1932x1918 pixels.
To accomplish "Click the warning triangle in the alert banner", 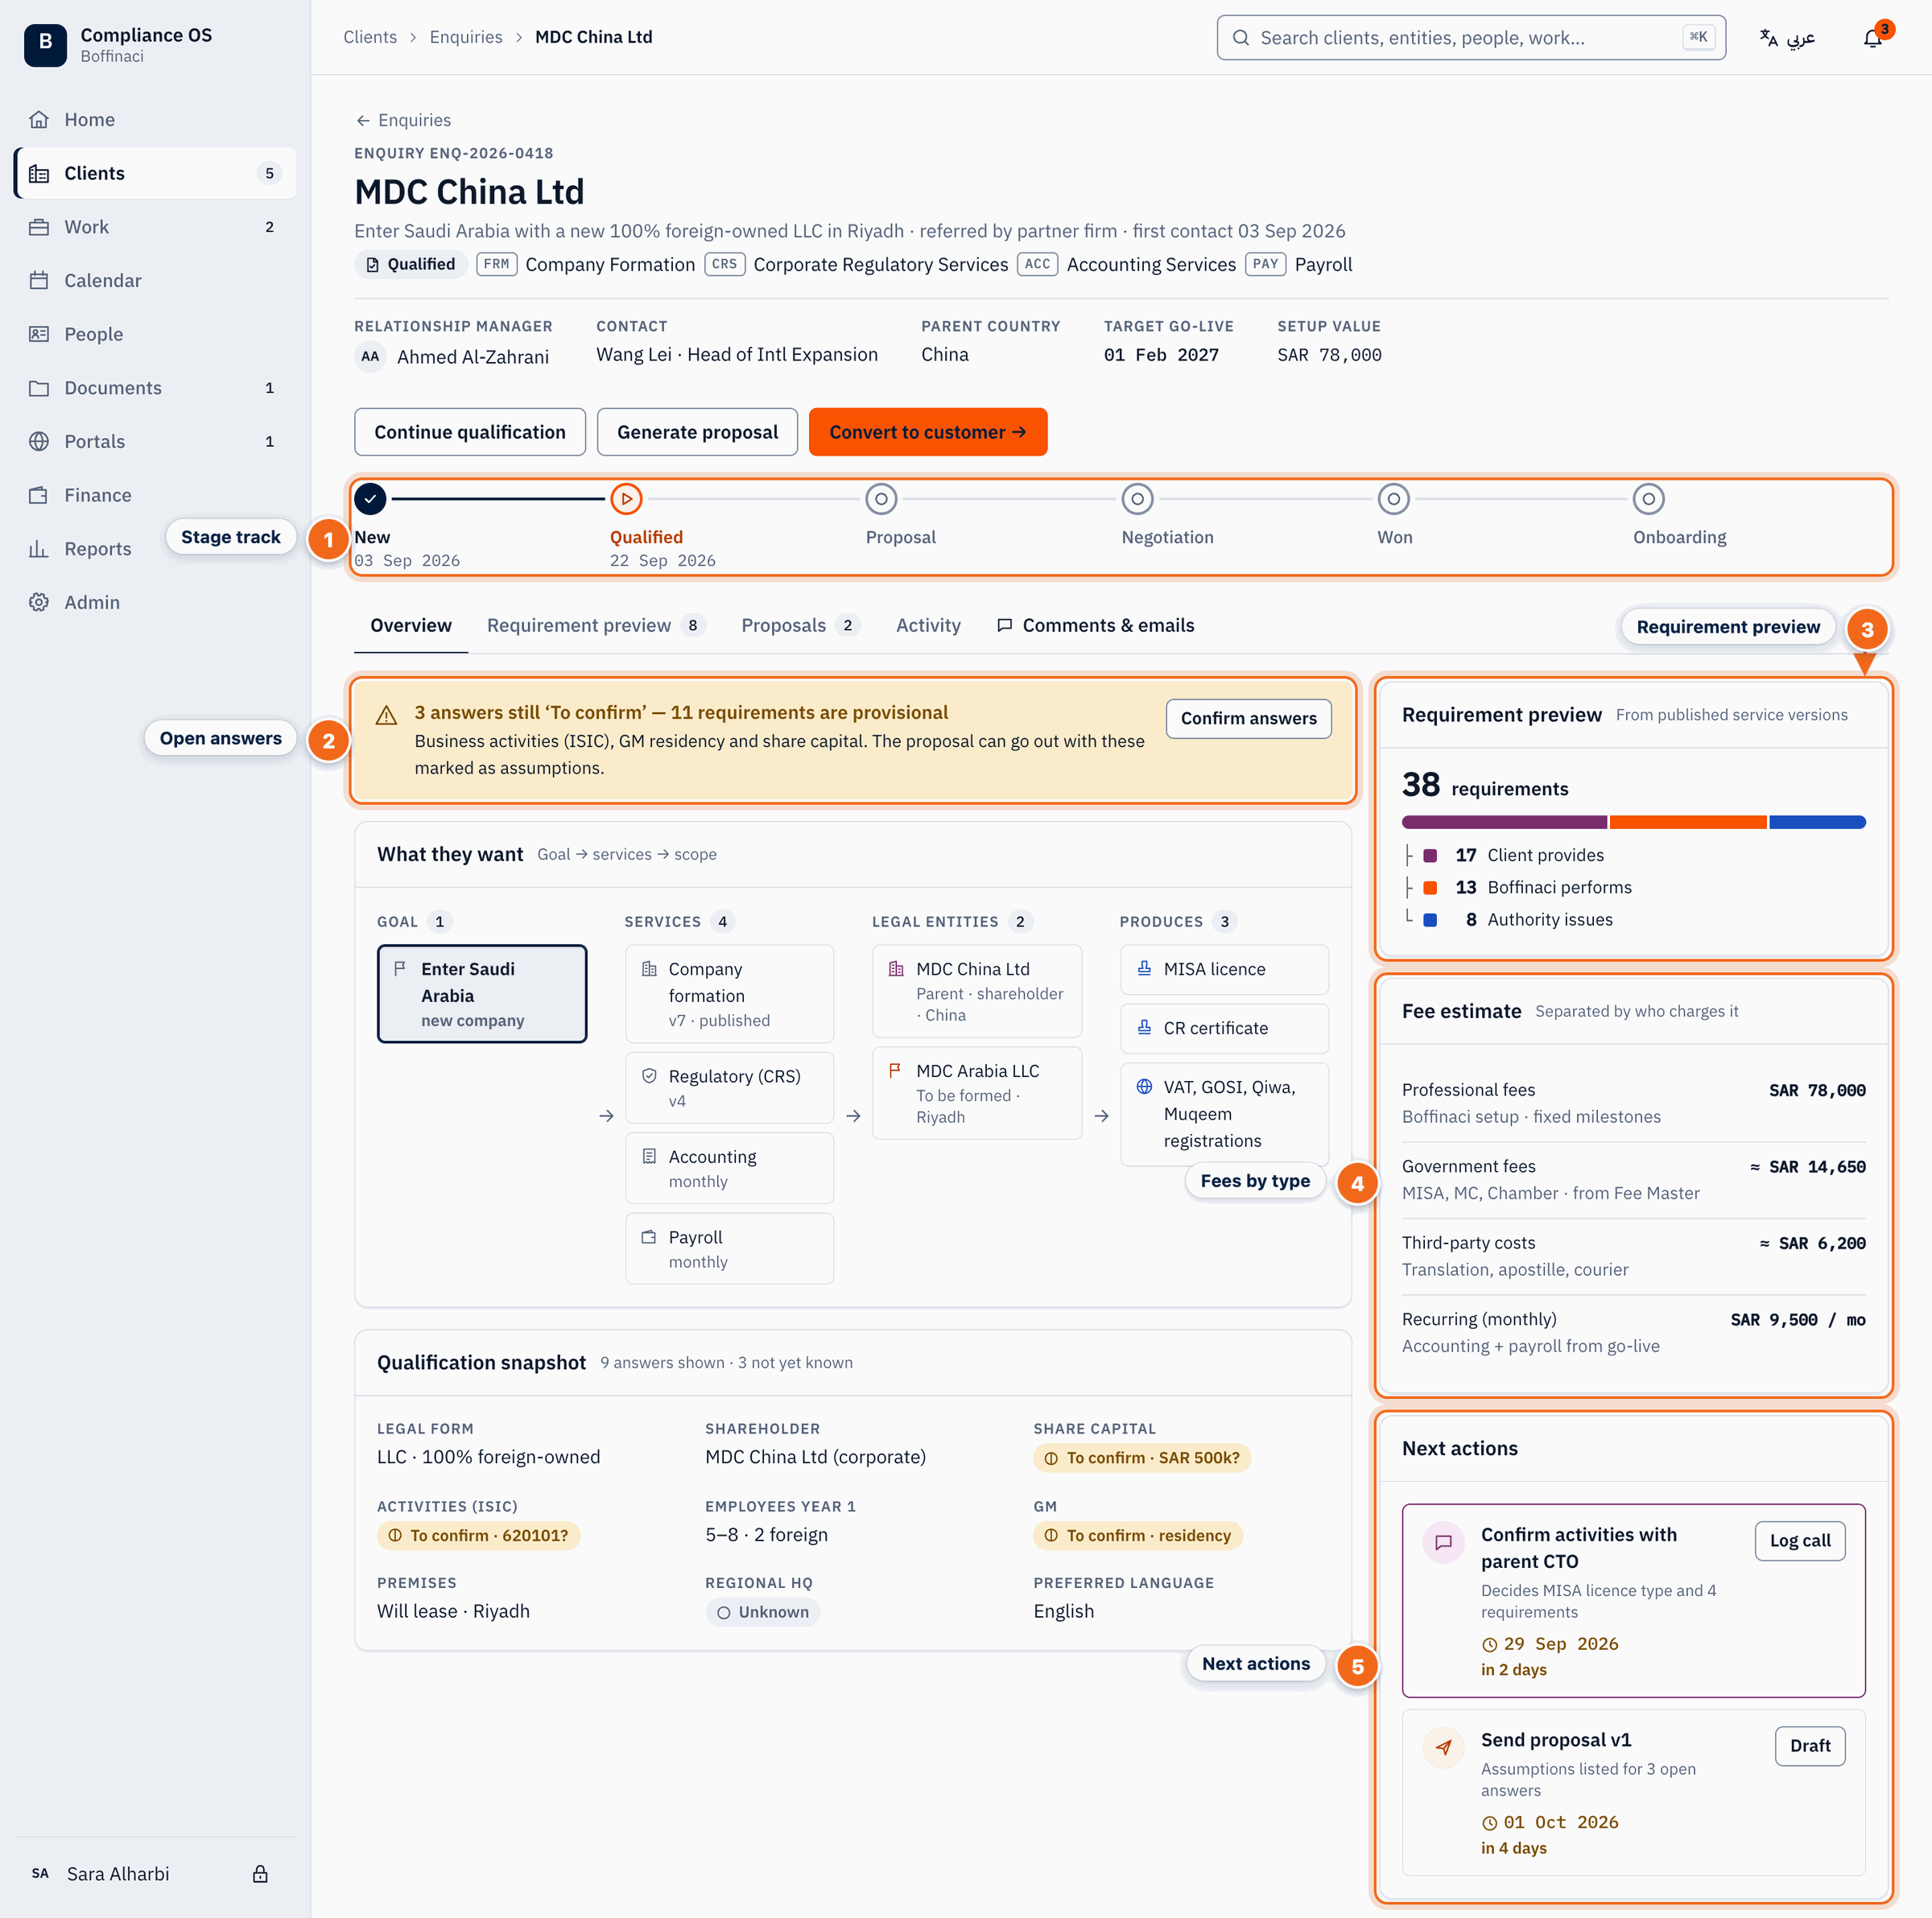I will pyautogui.click(x=386, y=715).
